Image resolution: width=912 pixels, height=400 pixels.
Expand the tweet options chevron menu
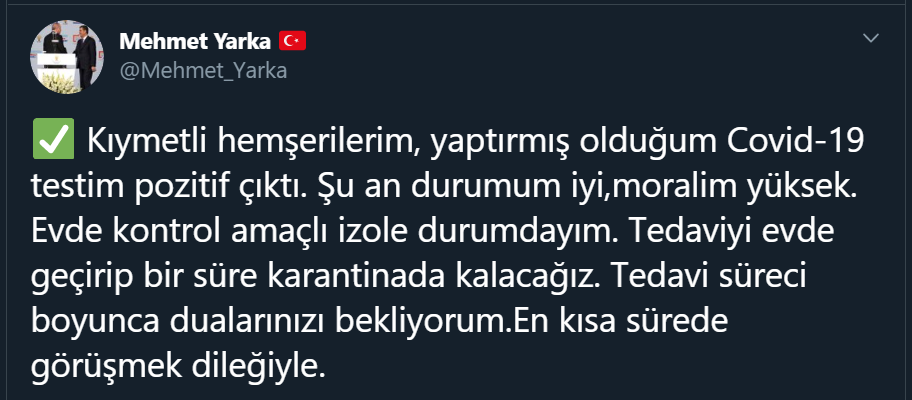871,38
